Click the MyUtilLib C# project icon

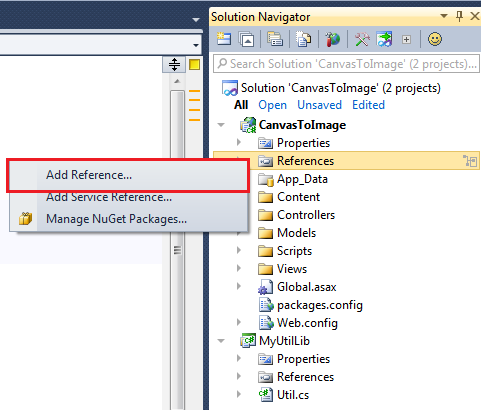tap(248, 341)
